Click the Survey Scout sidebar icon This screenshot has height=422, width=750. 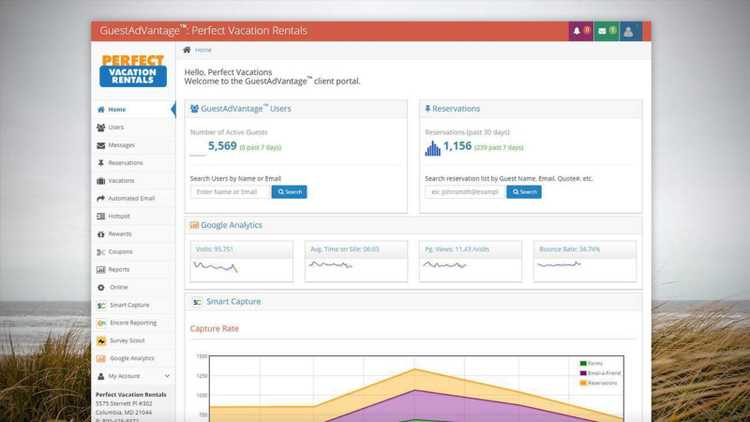[101, 341]
